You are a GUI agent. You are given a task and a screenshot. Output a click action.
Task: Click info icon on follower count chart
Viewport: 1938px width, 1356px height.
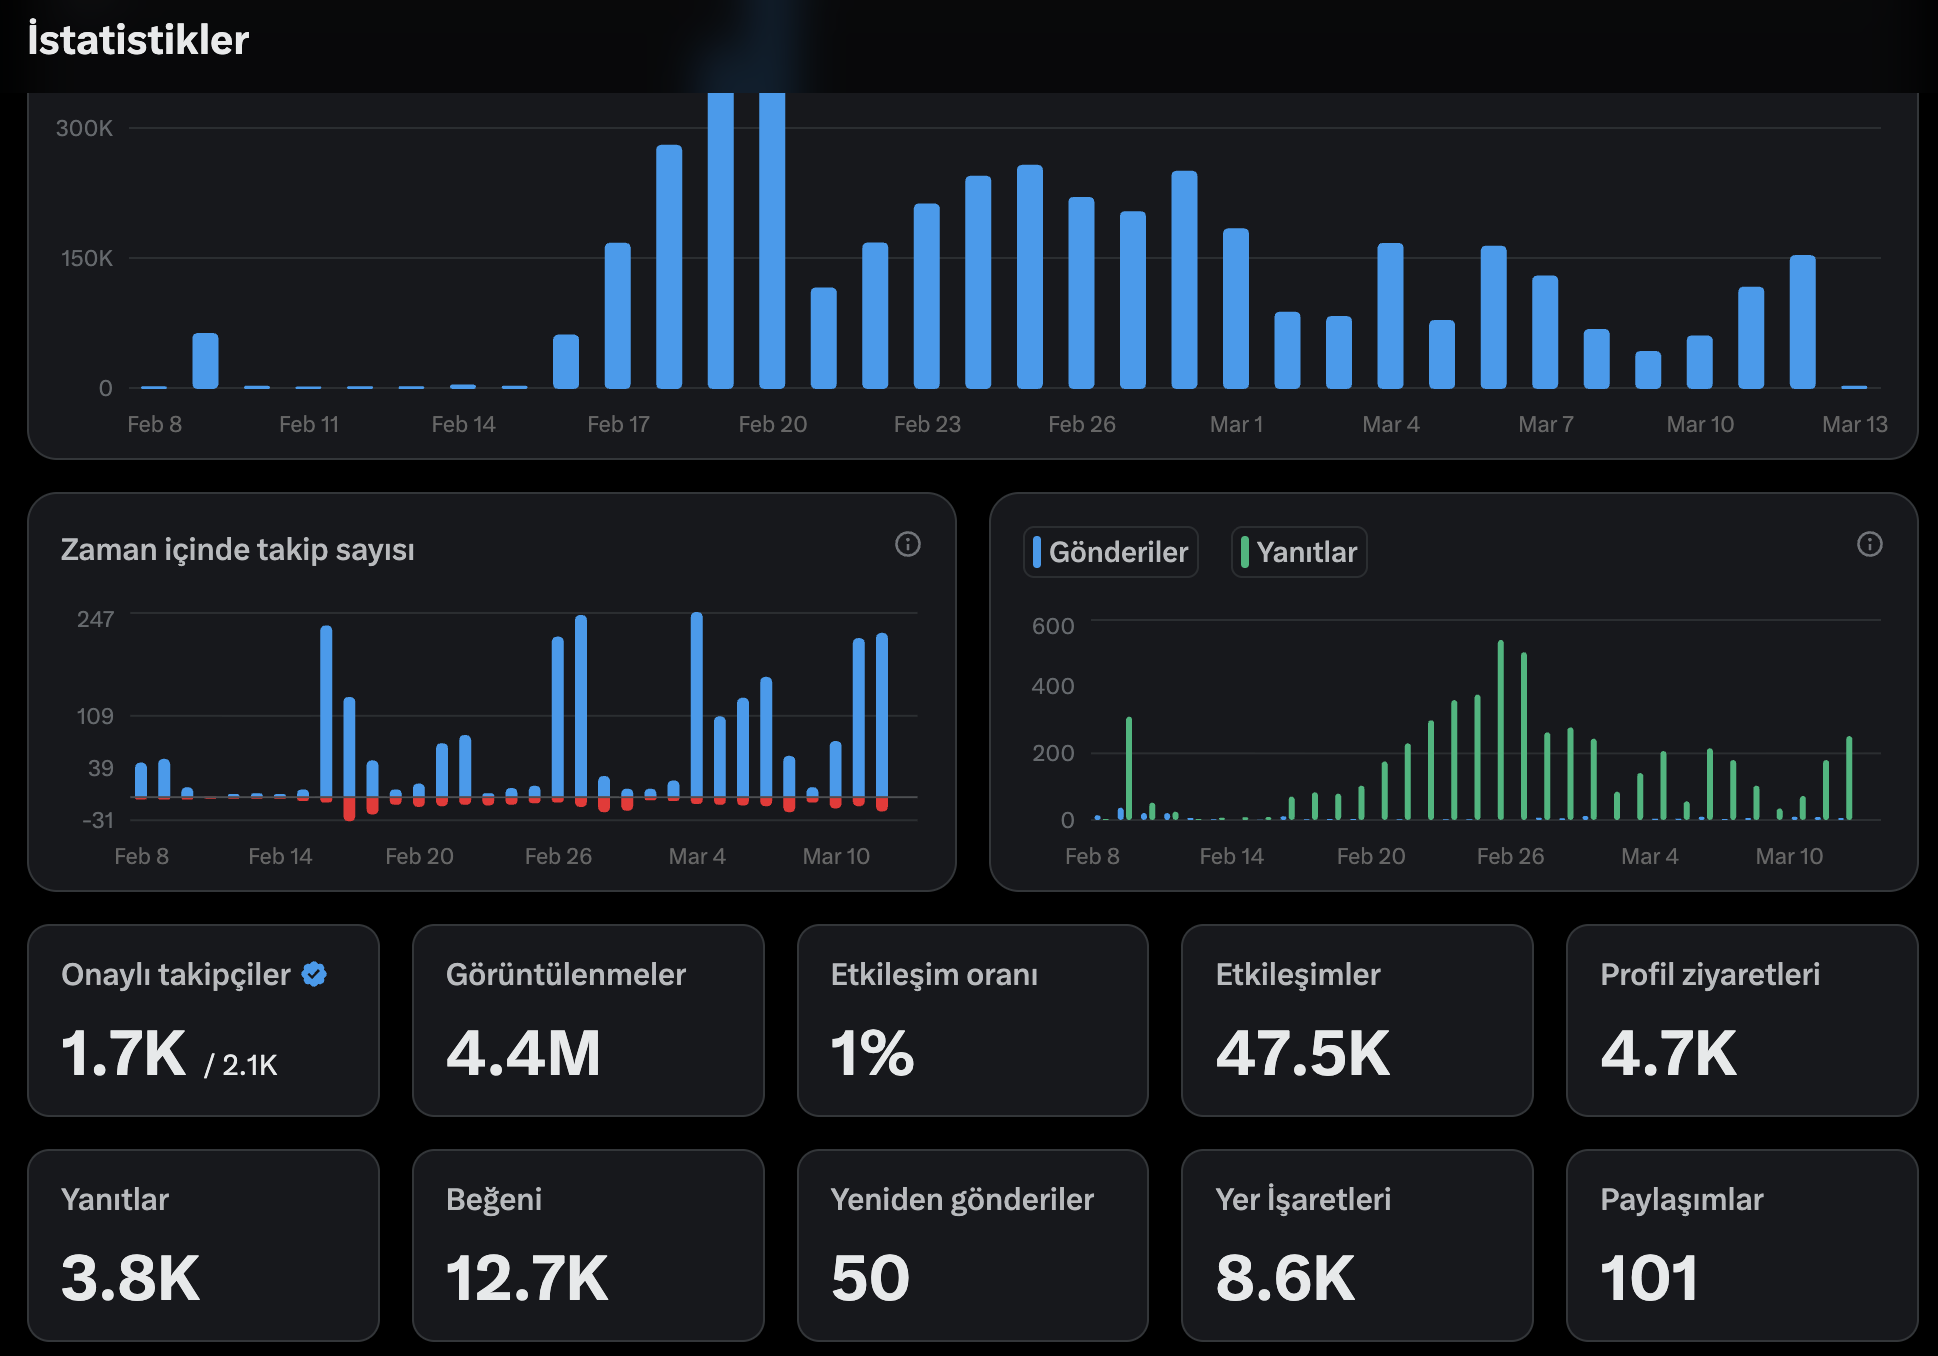(x=907, y=544)
